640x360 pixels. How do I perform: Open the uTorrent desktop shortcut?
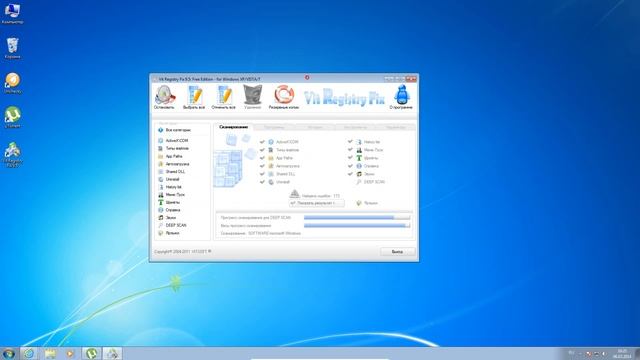point(12,117)
